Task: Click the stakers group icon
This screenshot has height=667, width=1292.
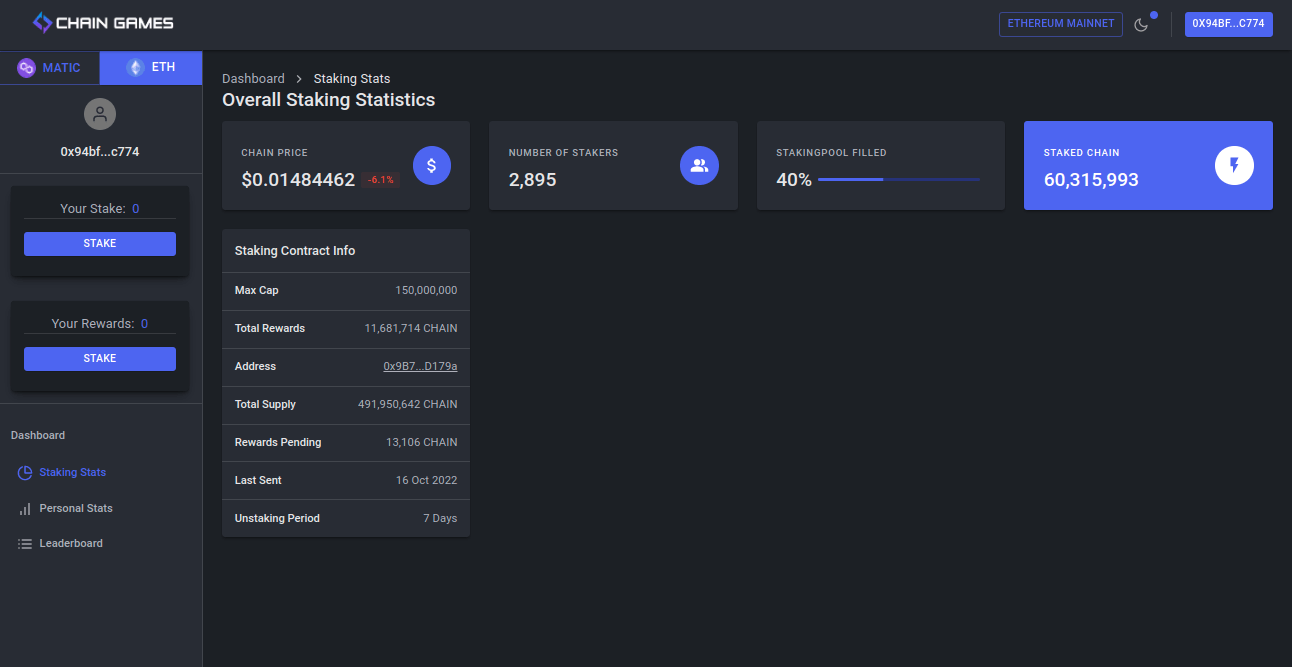Action: click(699, 165)
